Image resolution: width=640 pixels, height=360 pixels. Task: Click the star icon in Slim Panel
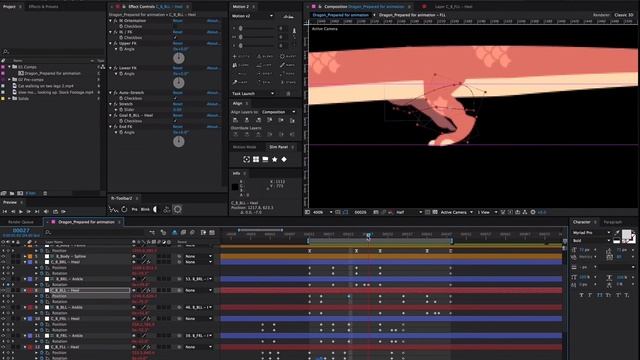pyautogui.click(x=275, y=160)
